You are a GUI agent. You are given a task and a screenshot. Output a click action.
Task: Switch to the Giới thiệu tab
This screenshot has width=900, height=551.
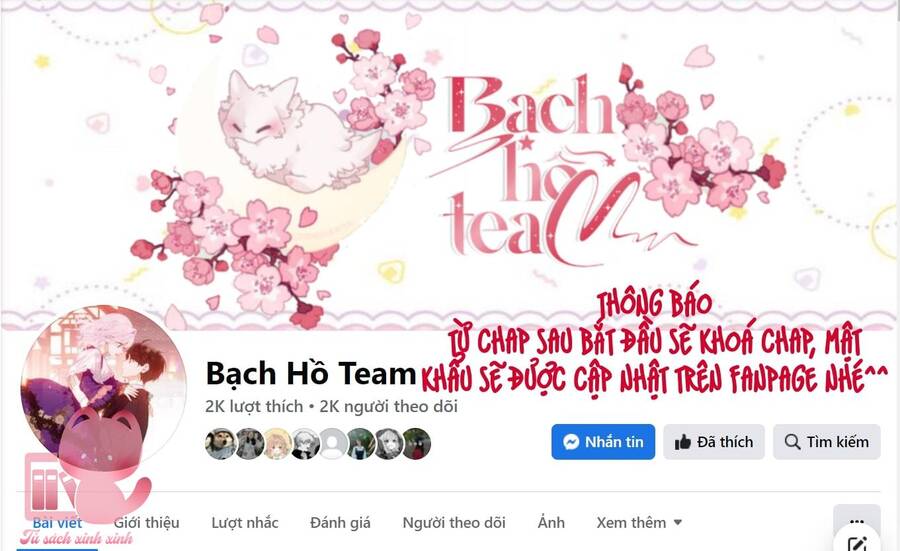point(146,523)
